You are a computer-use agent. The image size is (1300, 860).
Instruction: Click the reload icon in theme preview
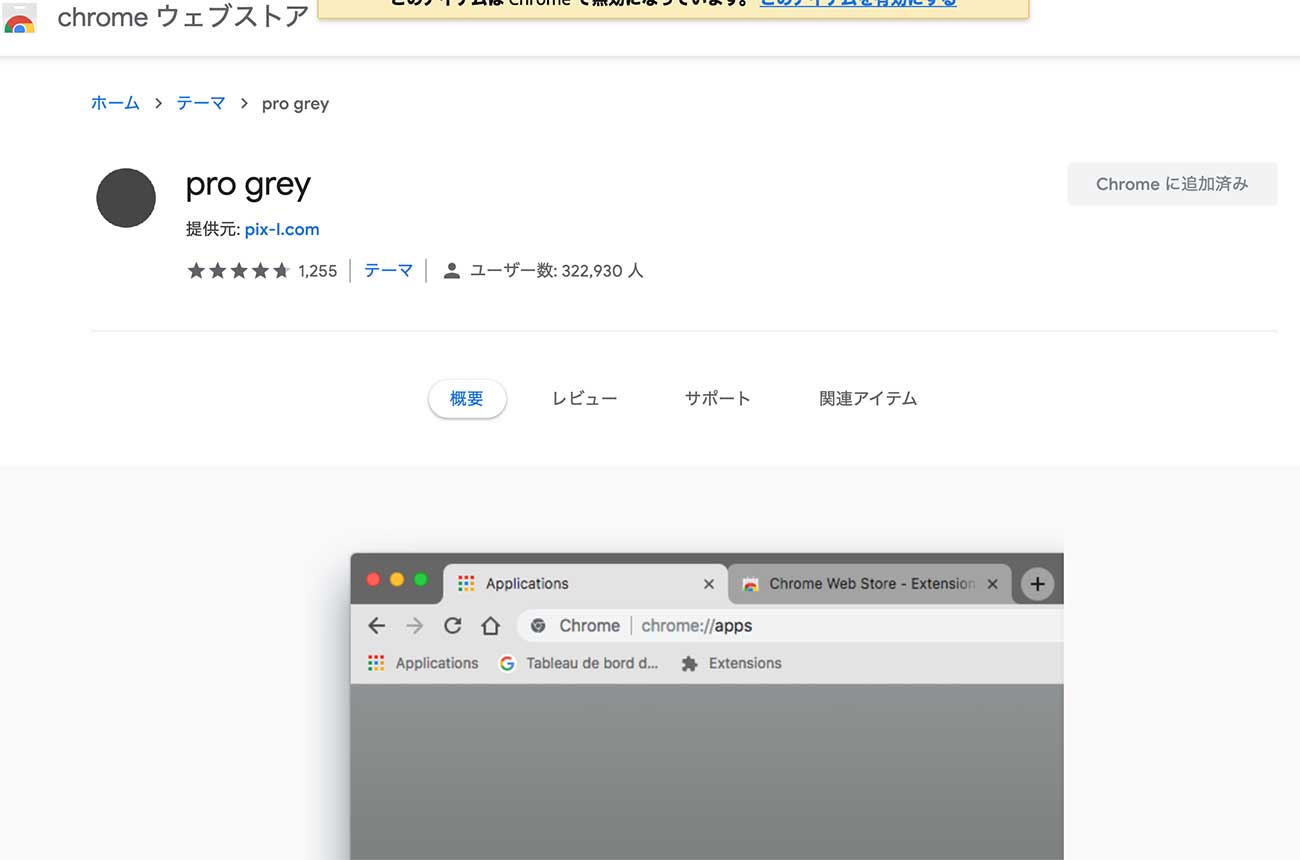452,626
